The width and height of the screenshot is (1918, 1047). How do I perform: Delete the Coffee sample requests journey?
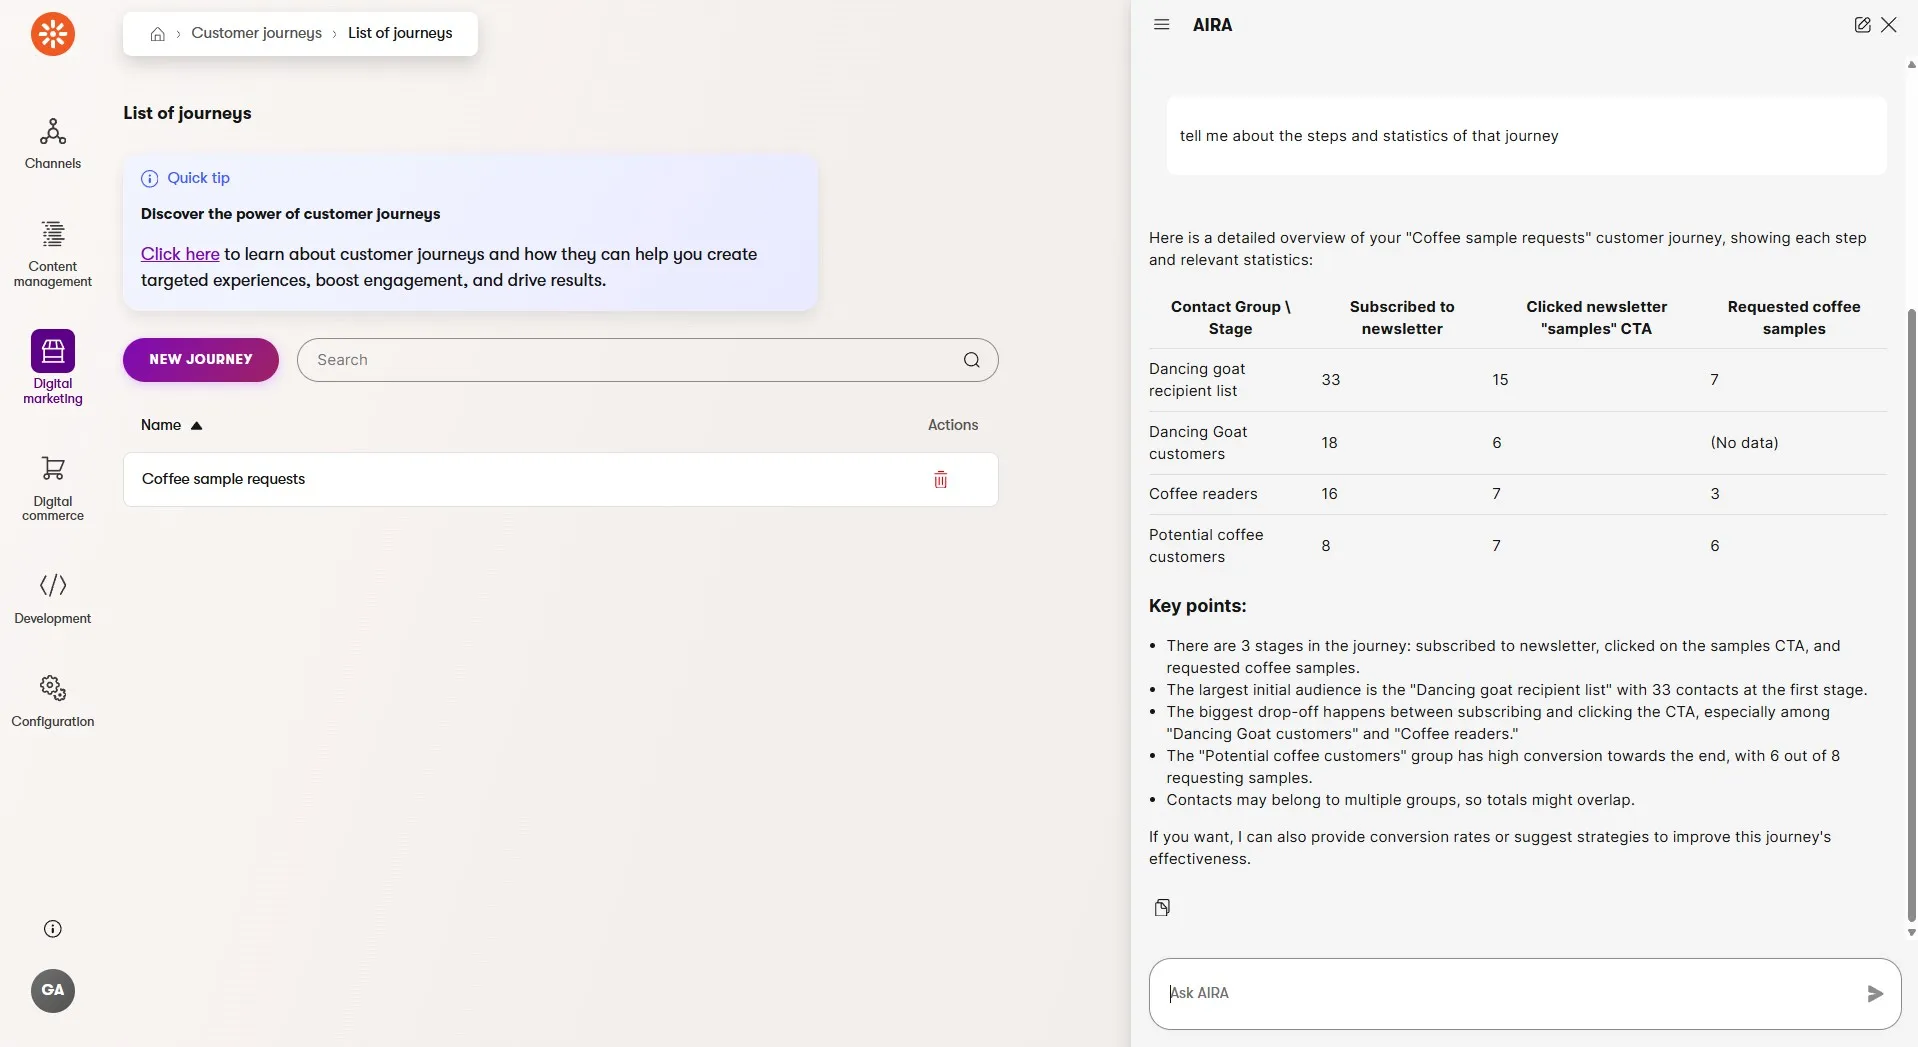click(940, 480)
